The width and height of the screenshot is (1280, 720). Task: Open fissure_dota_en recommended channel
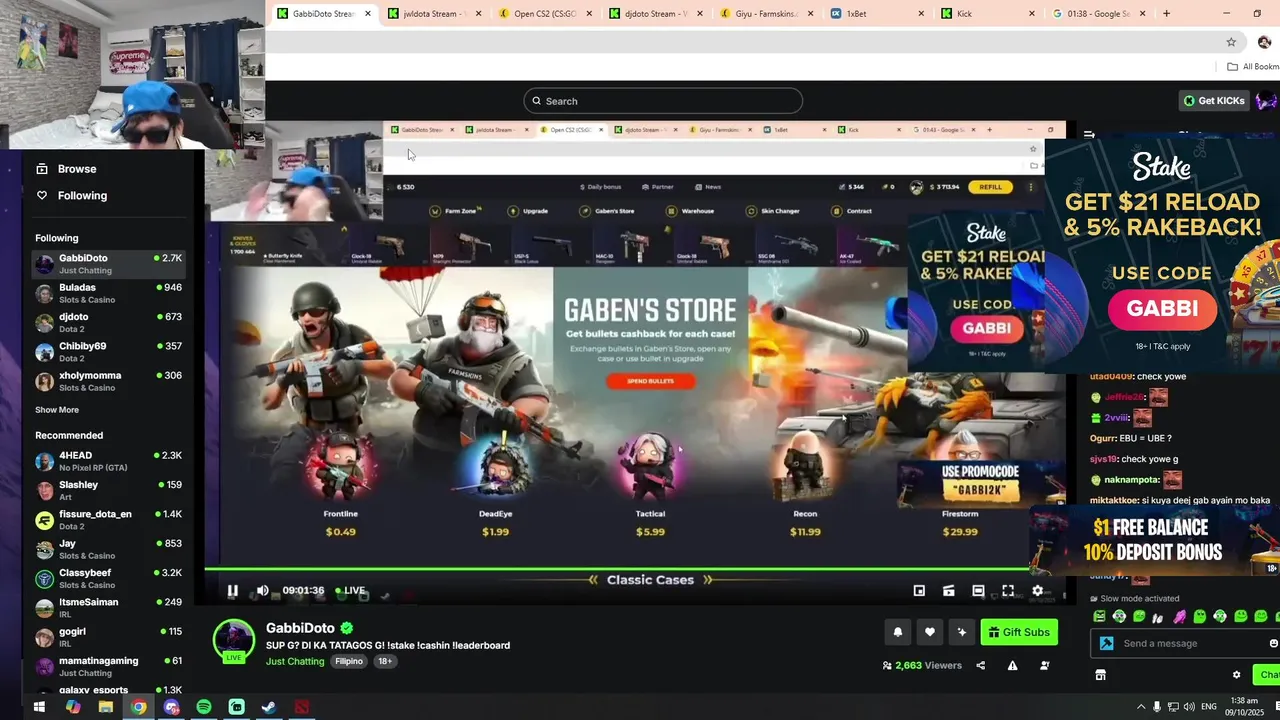pyautogui.click(x=108, y=520)
